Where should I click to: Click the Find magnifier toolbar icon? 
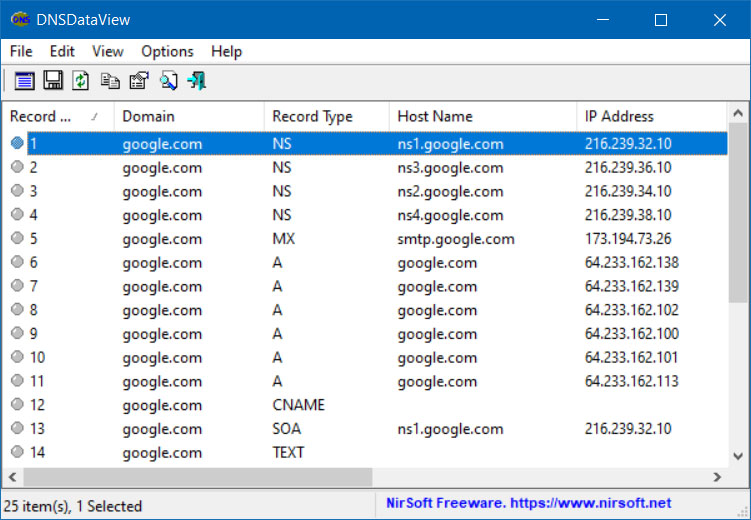169,81
